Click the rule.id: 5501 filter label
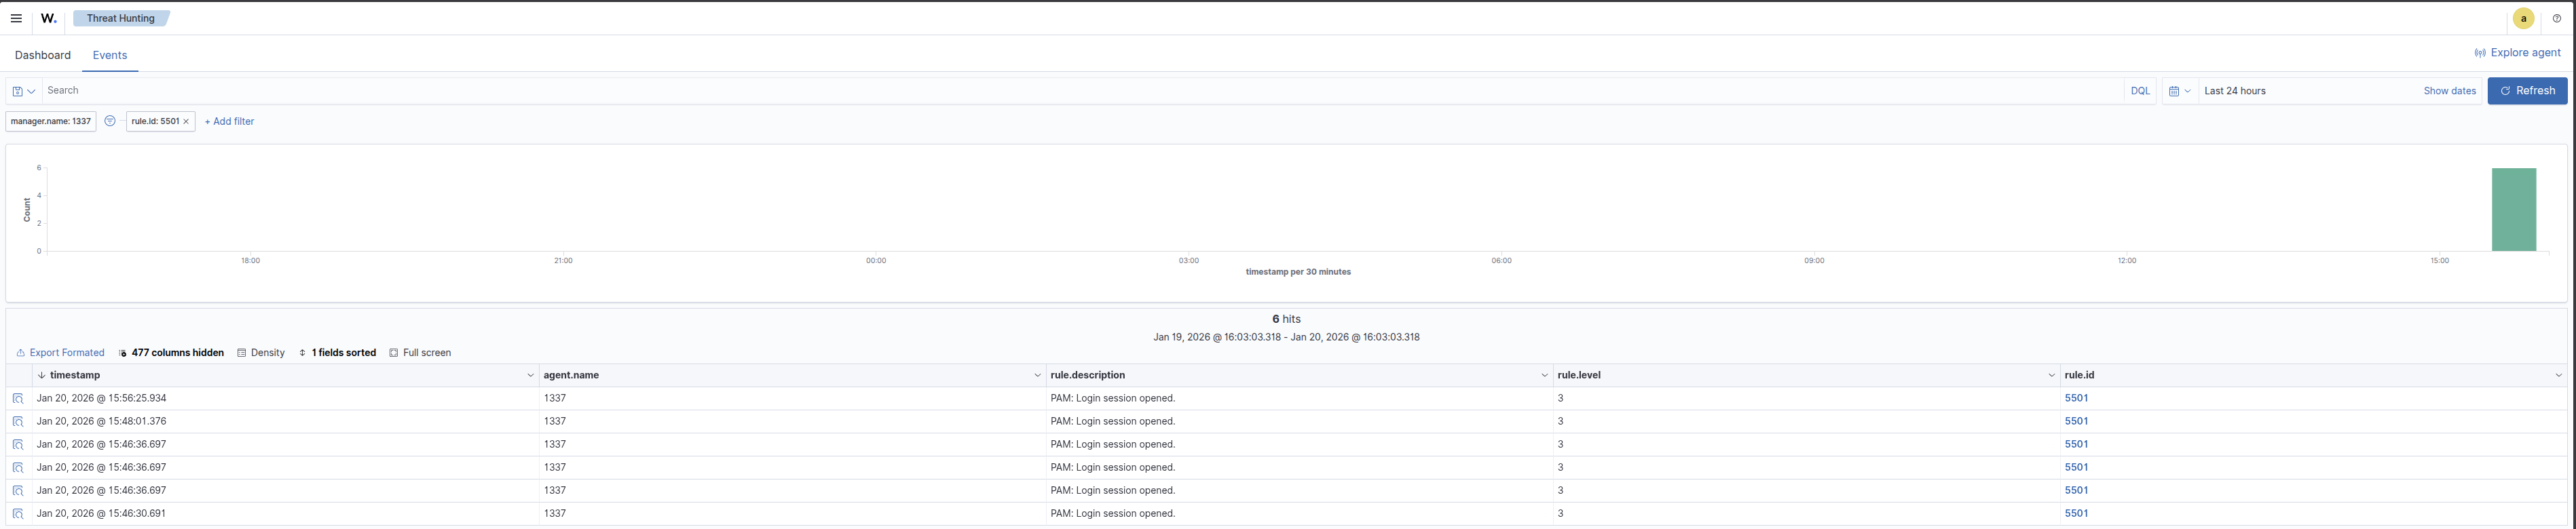The width and height of the screenshot is (2576, 529). coord(155,121)
